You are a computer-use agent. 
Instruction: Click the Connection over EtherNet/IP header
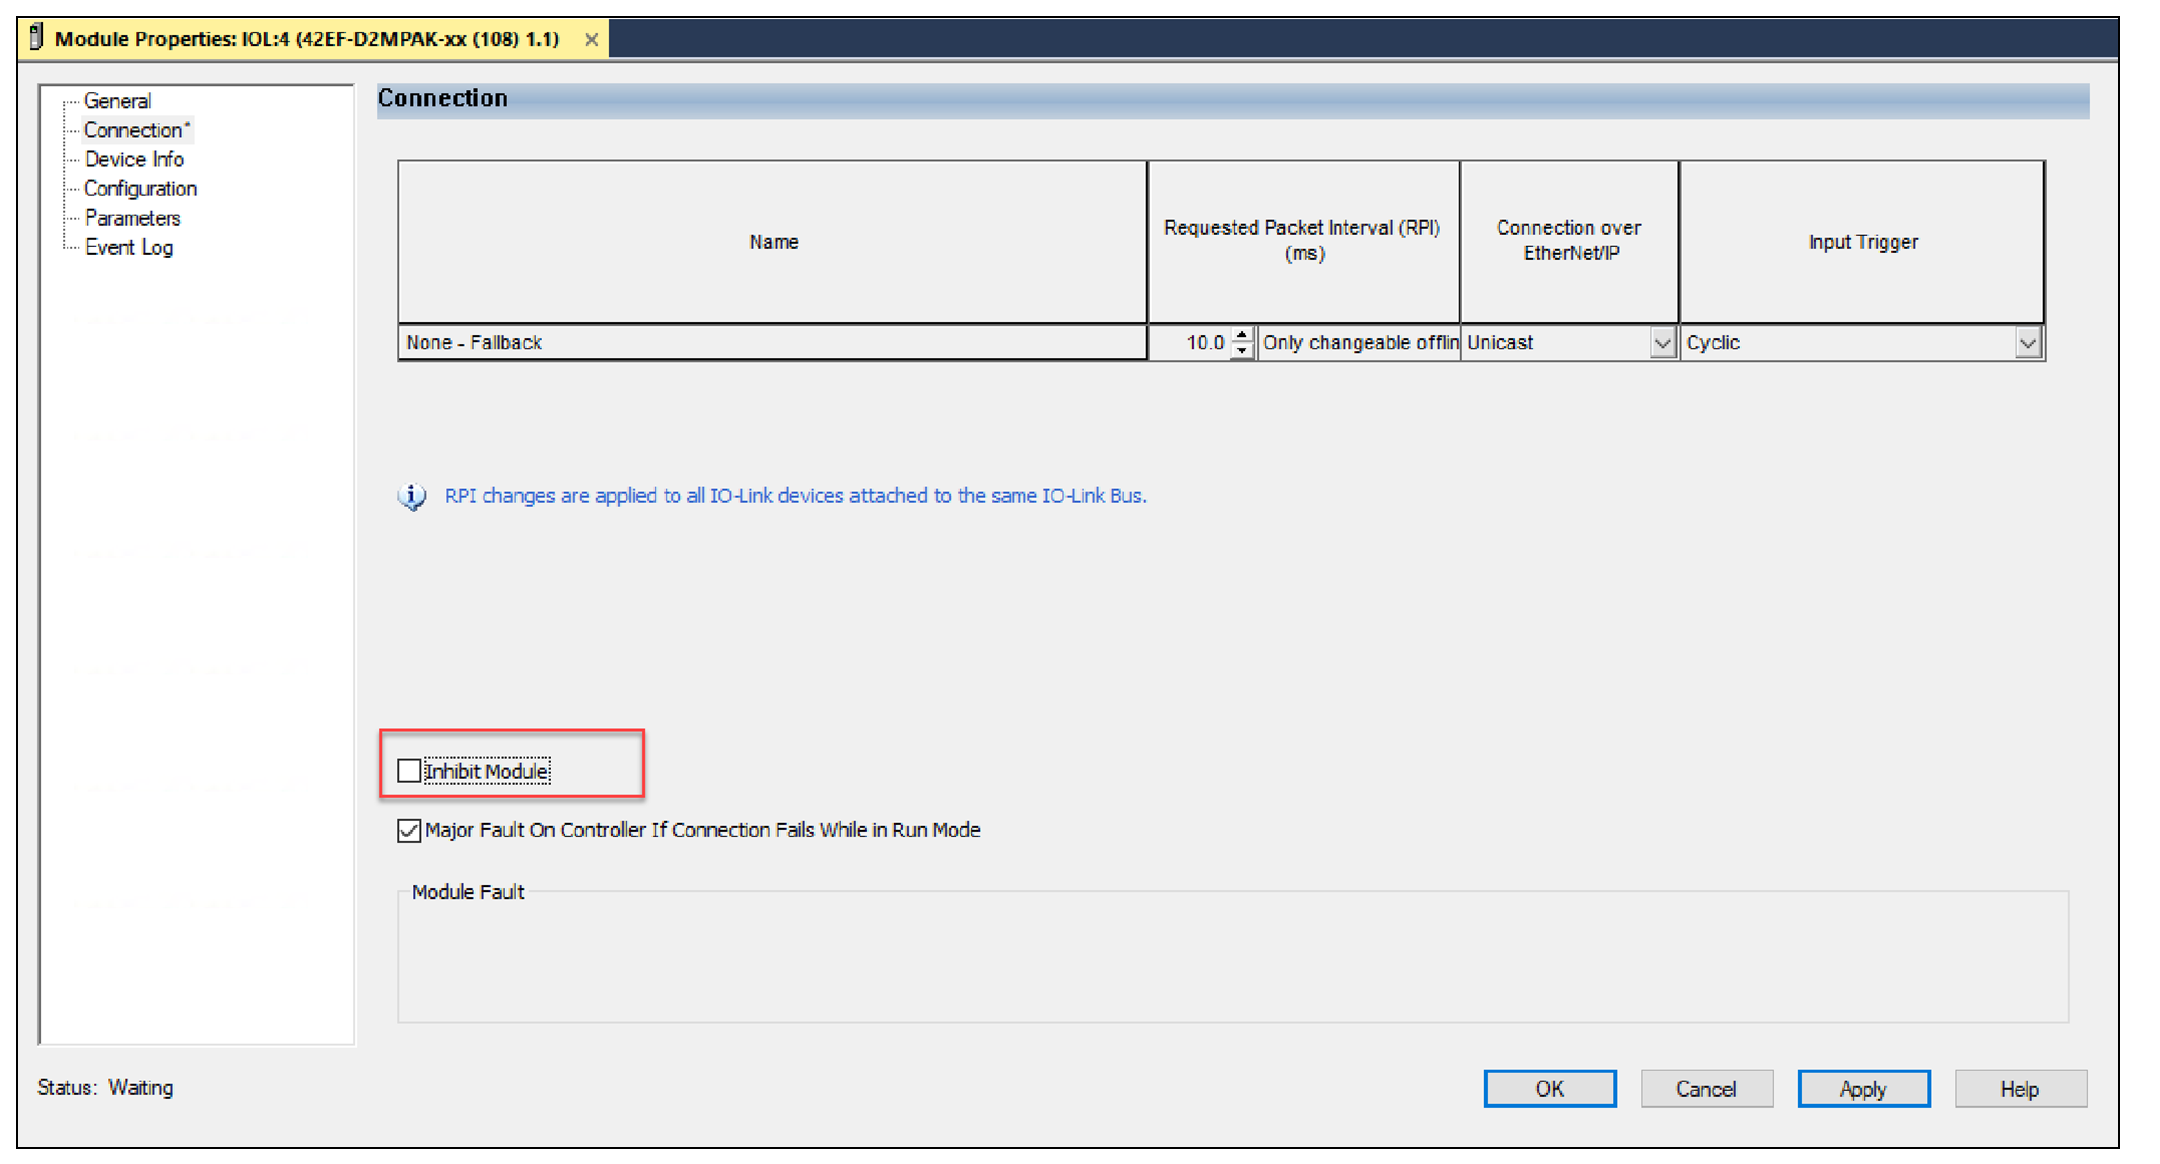click(x=1569, y=242)
